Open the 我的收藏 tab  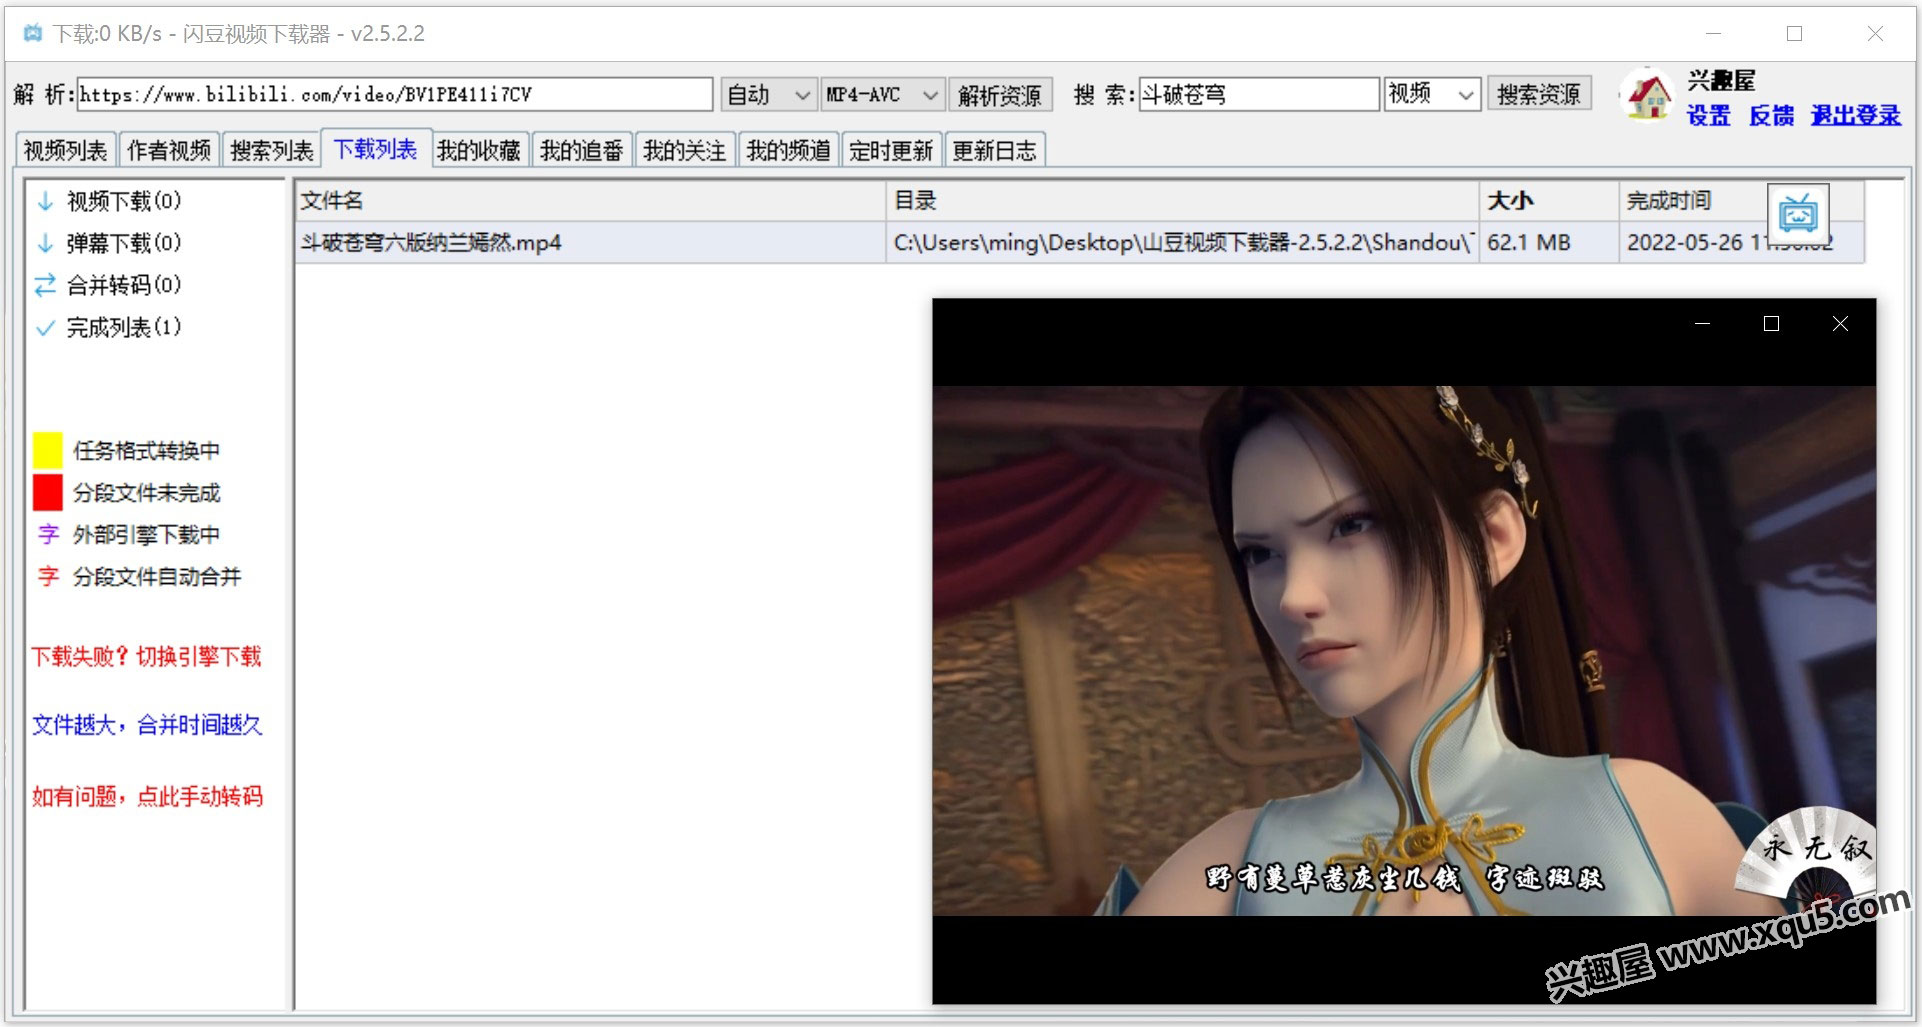[479, 150]
